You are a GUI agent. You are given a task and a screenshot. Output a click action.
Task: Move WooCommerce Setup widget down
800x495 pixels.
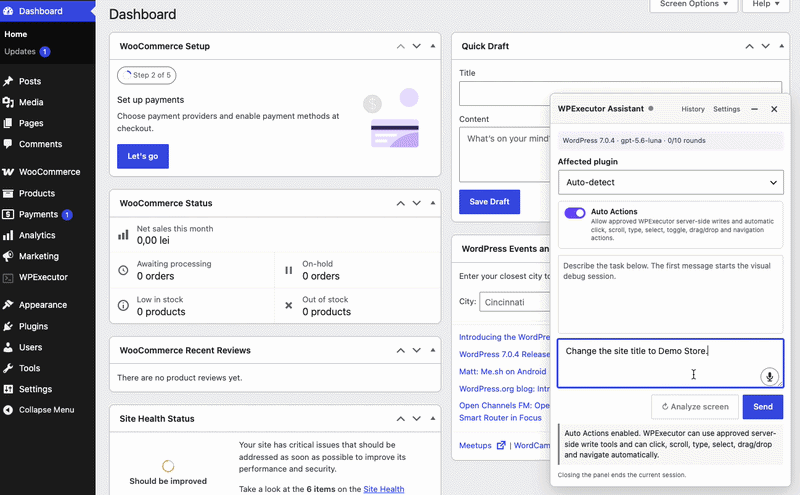[x=416, y=46]
